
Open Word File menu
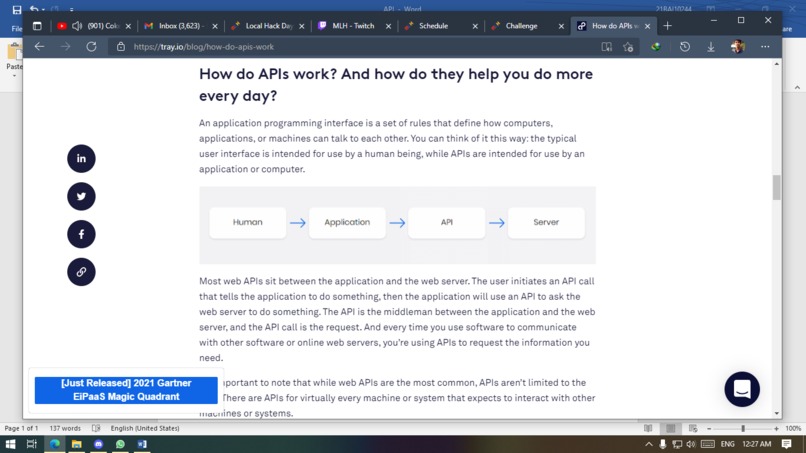pyautogui.click(x=17, y=29)
